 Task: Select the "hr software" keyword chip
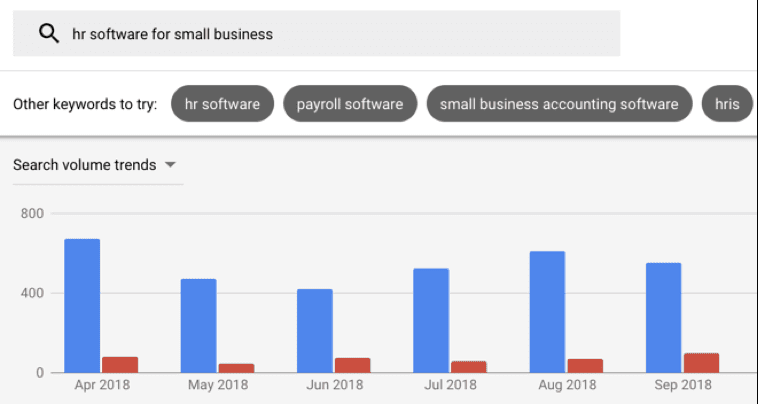coord(222,104)
